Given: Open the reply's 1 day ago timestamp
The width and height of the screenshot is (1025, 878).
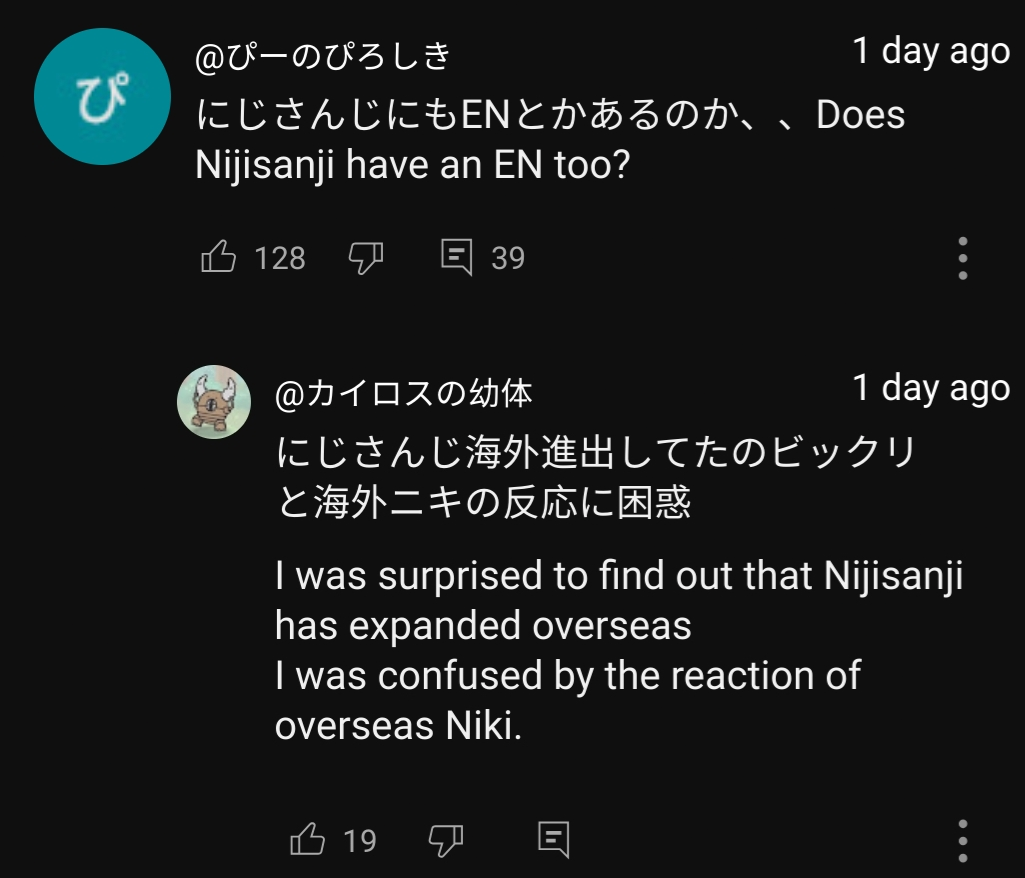Looking at the screenshot, I should [x=932, y=388].
